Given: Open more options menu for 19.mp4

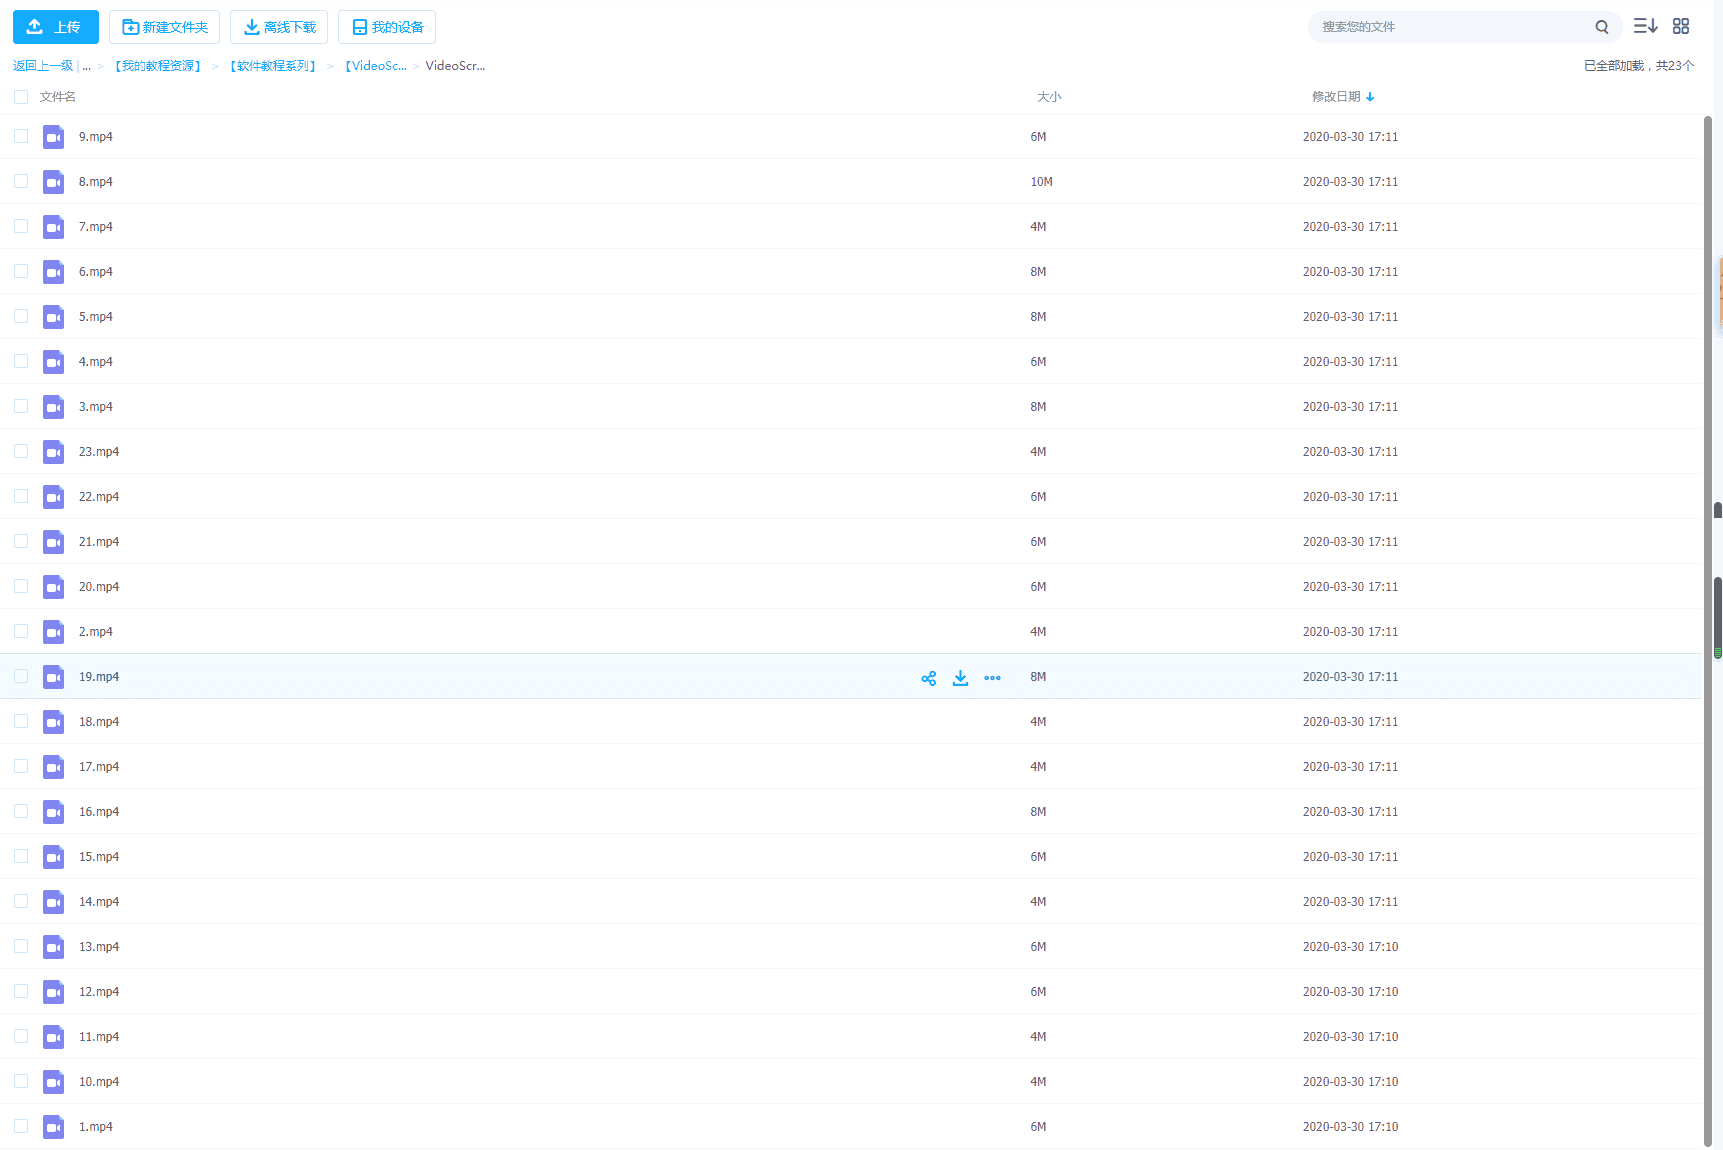Looking at the screenshot, I should click(x=992, y=678).
